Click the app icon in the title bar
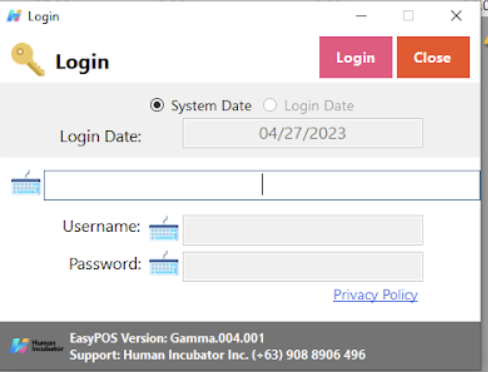488x372 pixels. [x=14, y=16]
